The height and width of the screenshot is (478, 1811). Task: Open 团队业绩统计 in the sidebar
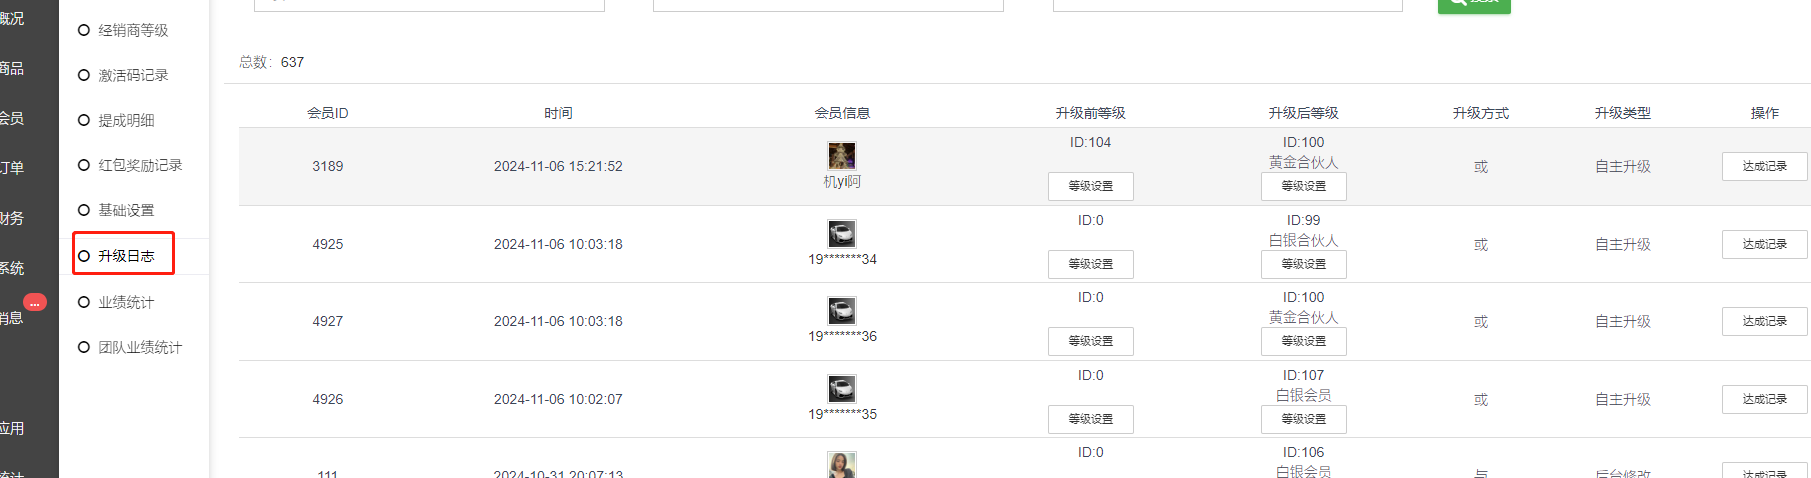click(140, 347)
